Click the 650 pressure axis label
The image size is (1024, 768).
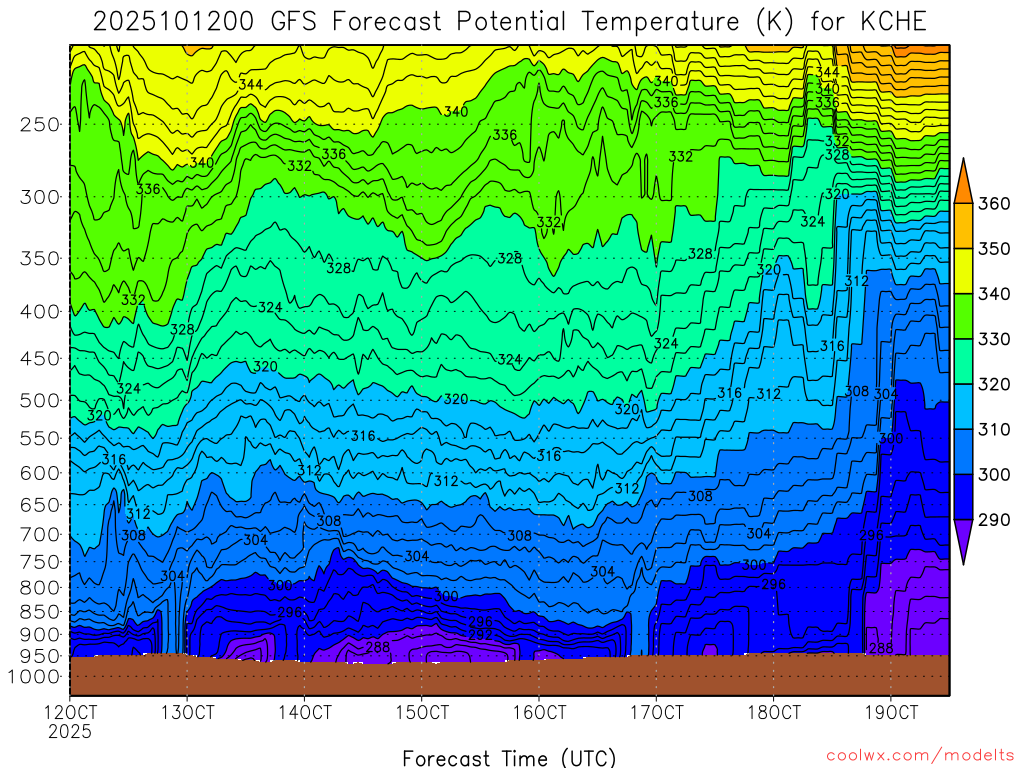point(40,505)
